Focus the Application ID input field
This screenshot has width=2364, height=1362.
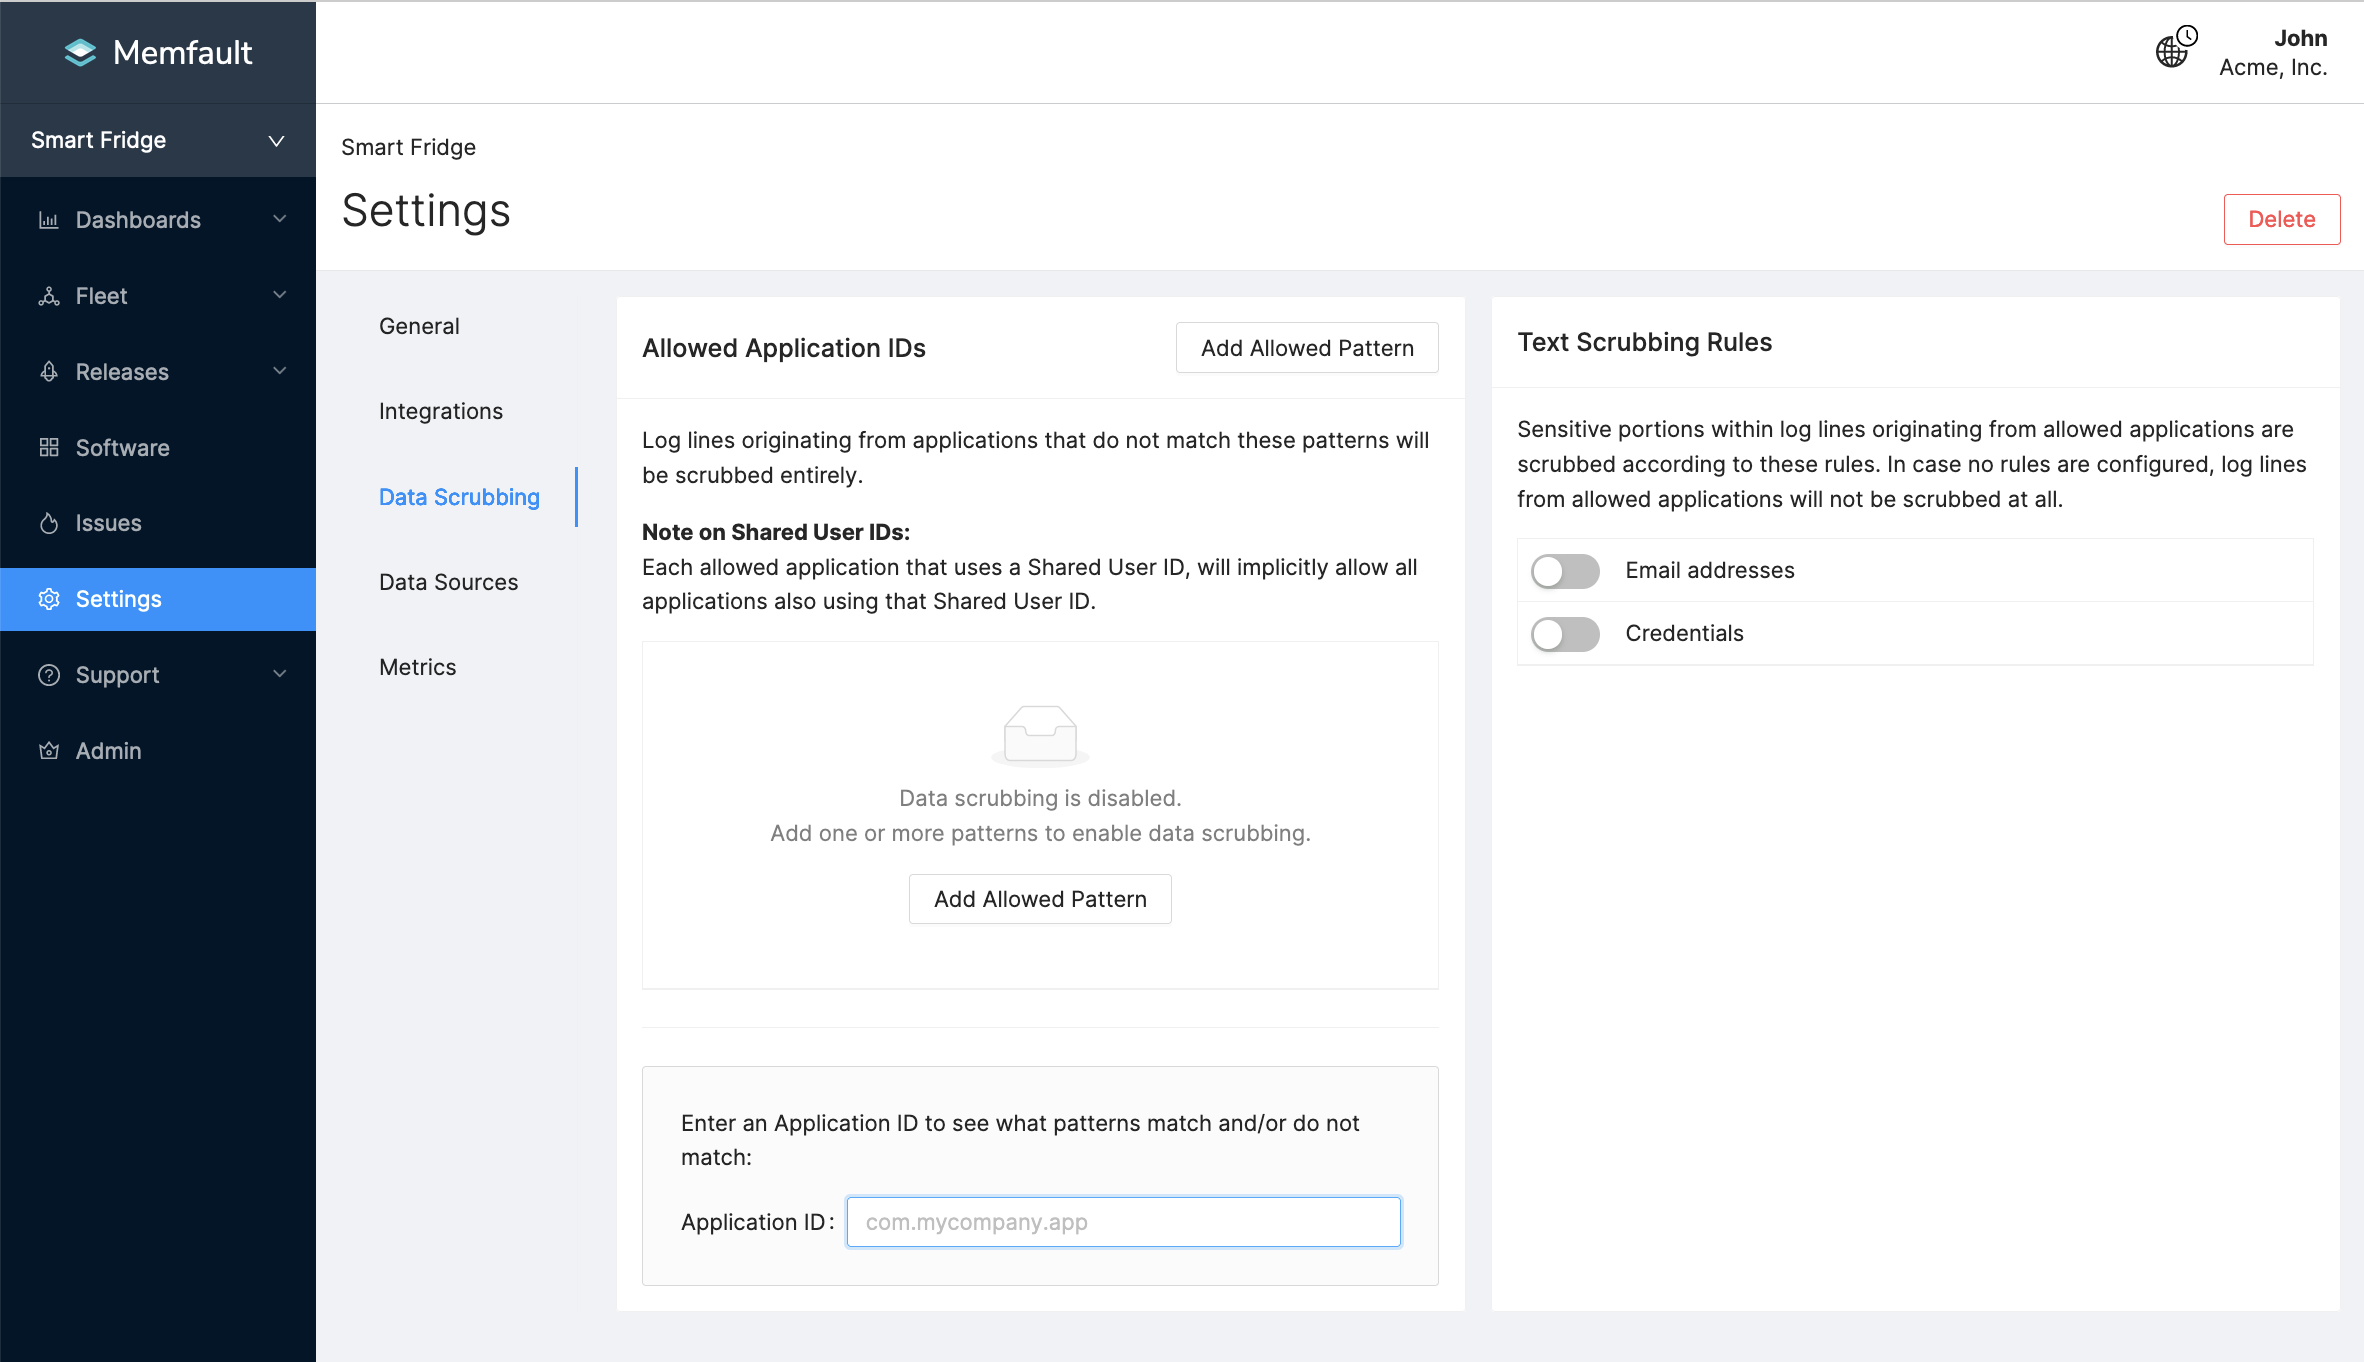pos(1123,1222)
